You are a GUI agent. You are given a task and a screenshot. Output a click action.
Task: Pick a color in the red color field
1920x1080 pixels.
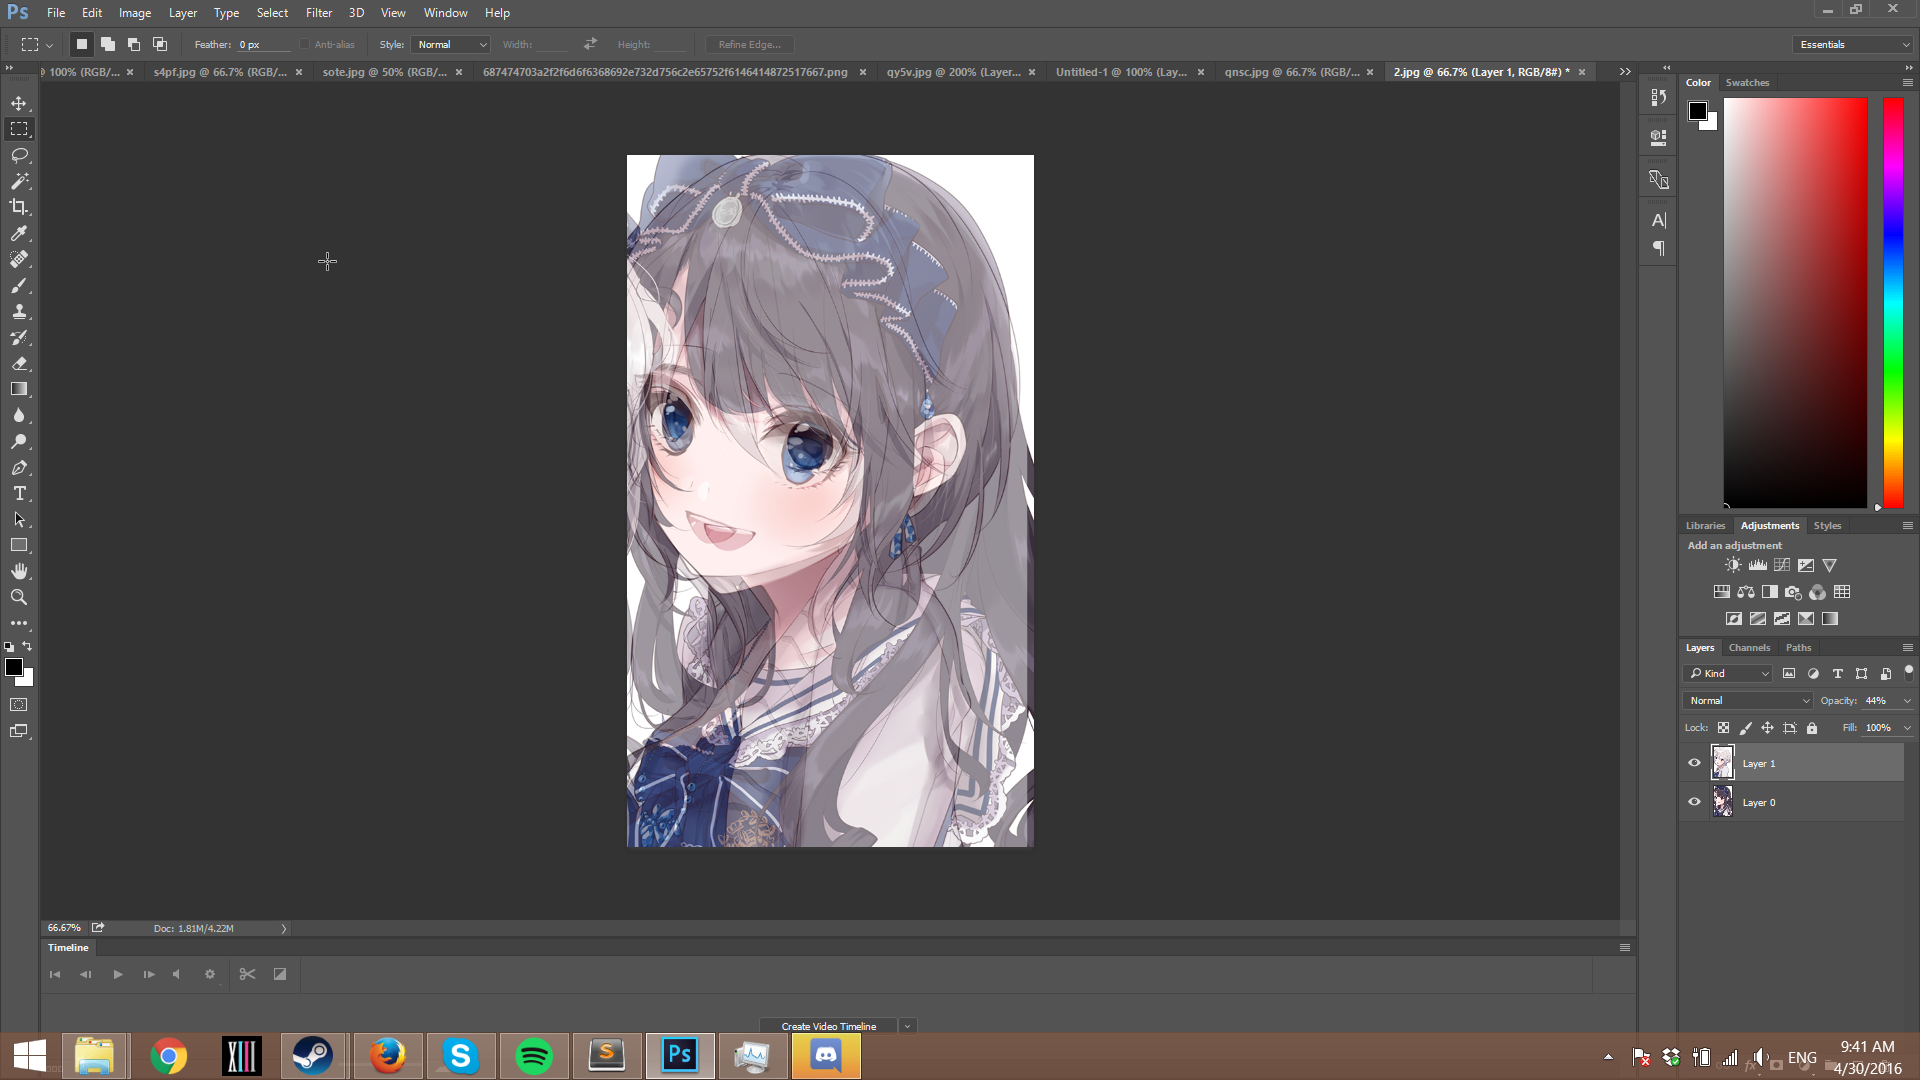1795,303
